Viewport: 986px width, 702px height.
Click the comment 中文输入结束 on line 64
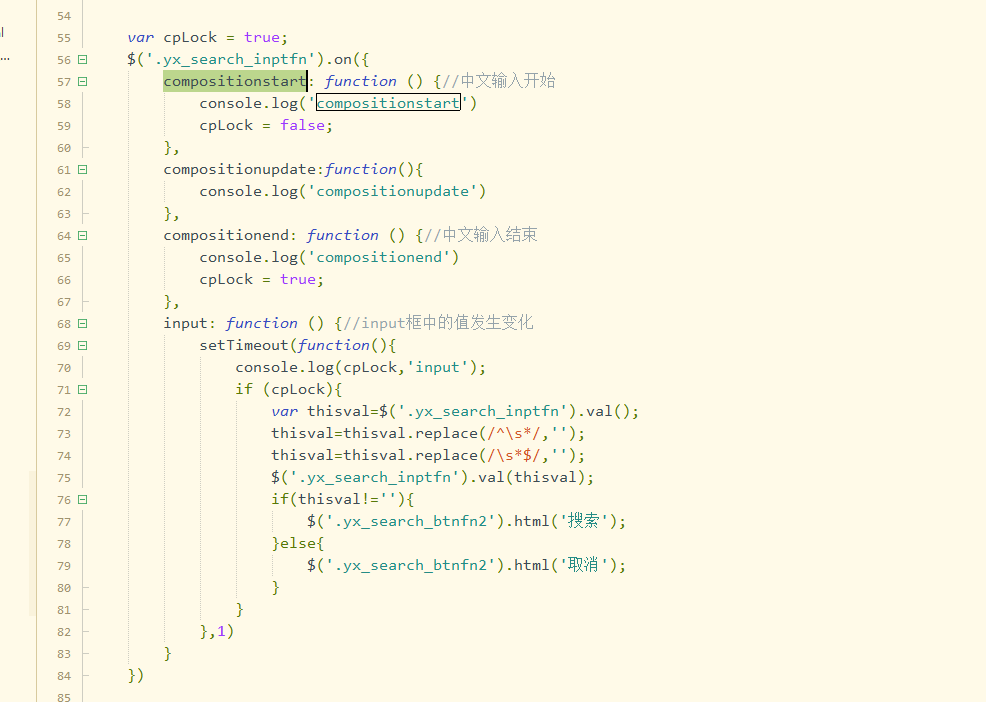click(482, 235)
